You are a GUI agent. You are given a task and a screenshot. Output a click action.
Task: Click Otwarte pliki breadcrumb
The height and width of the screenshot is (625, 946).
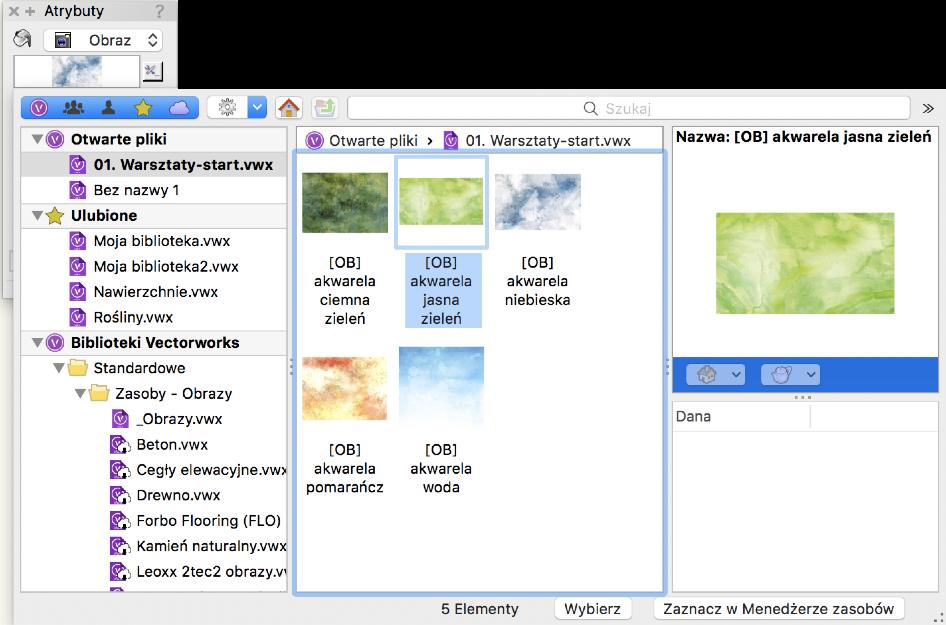[373, 141]
